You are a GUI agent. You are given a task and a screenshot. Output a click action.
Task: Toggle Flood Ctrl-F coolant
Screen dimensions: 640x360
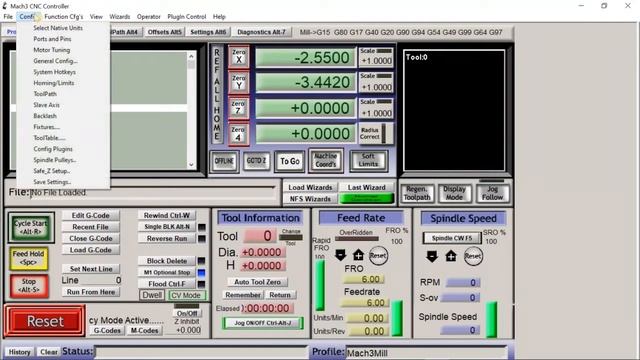167,284
